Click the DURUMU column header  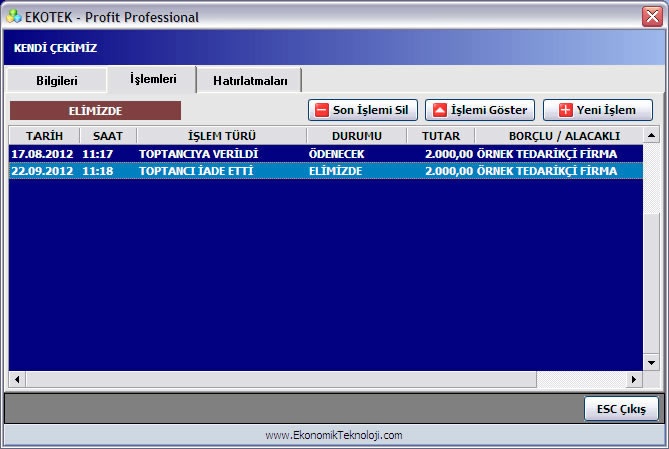[x=357, y=136]
